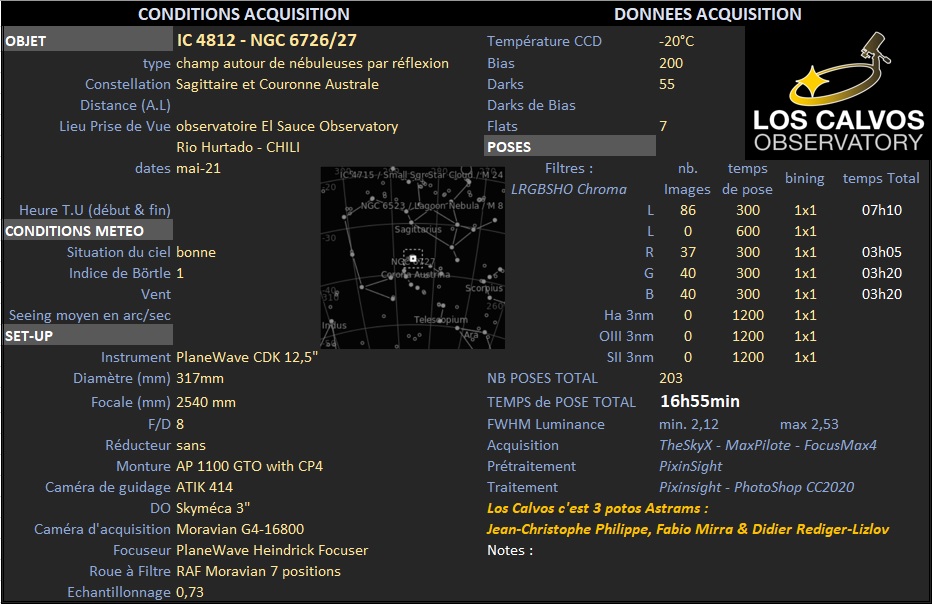Image resolution: width=932 pixels, height=604 pixels.
Task: Select the Température CCD value -20°C
Action: [x=676, y=41]
